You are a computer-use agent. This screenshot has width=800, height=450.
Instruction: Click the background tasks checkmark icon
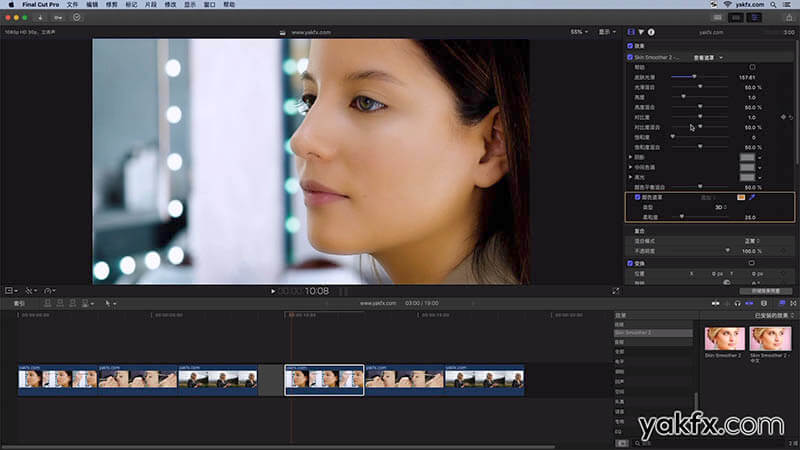pyautogui.click(x=77, y=17)
